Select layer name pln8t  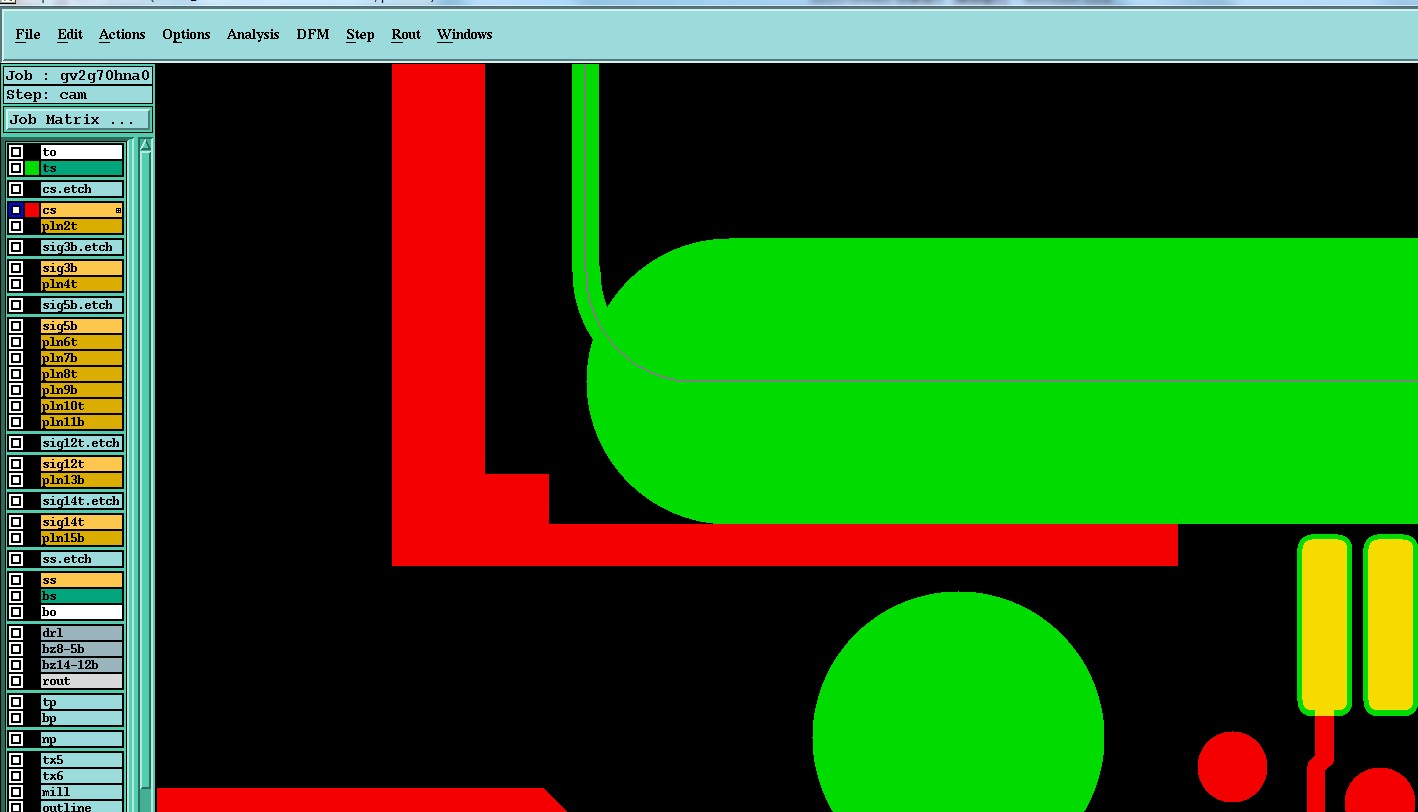click(x=82, y=374)
